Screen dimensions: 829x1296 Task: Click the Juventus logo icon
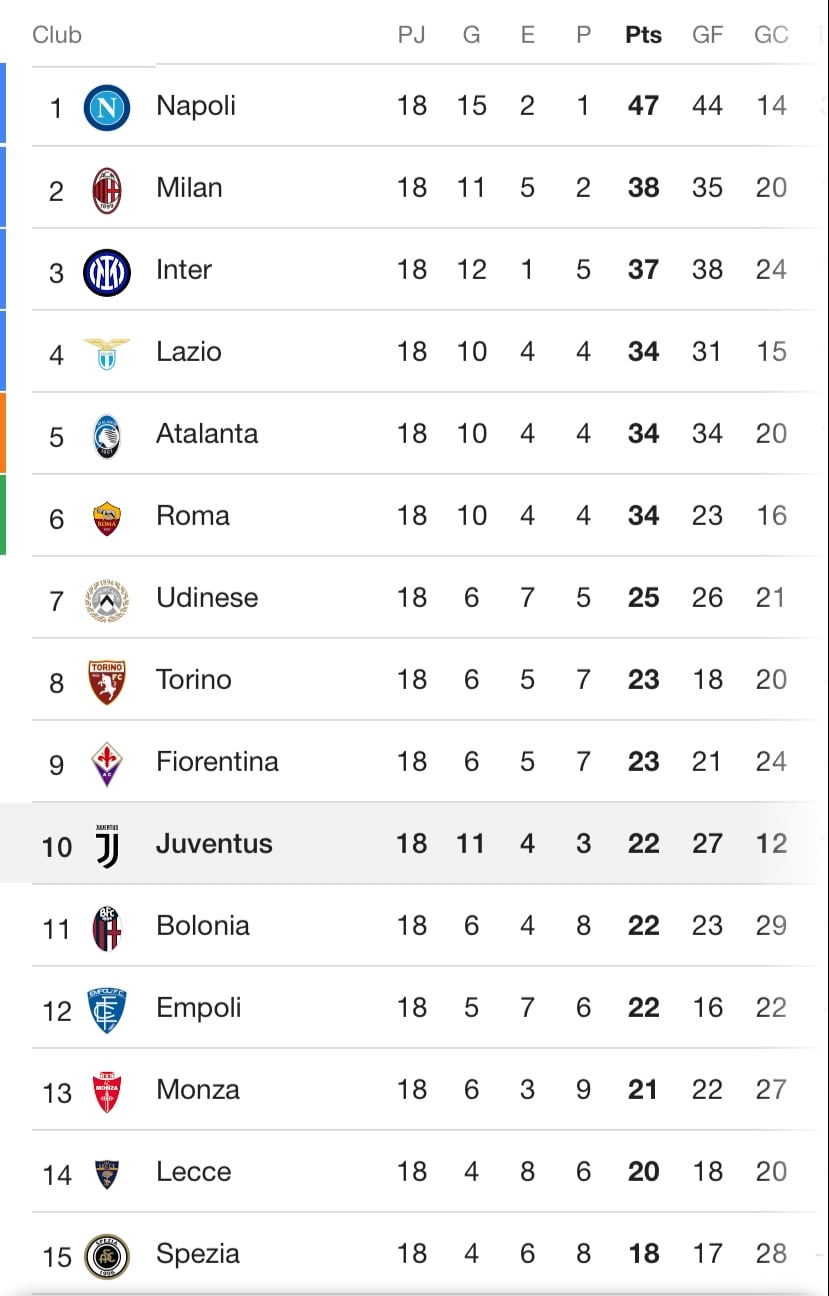106,845
